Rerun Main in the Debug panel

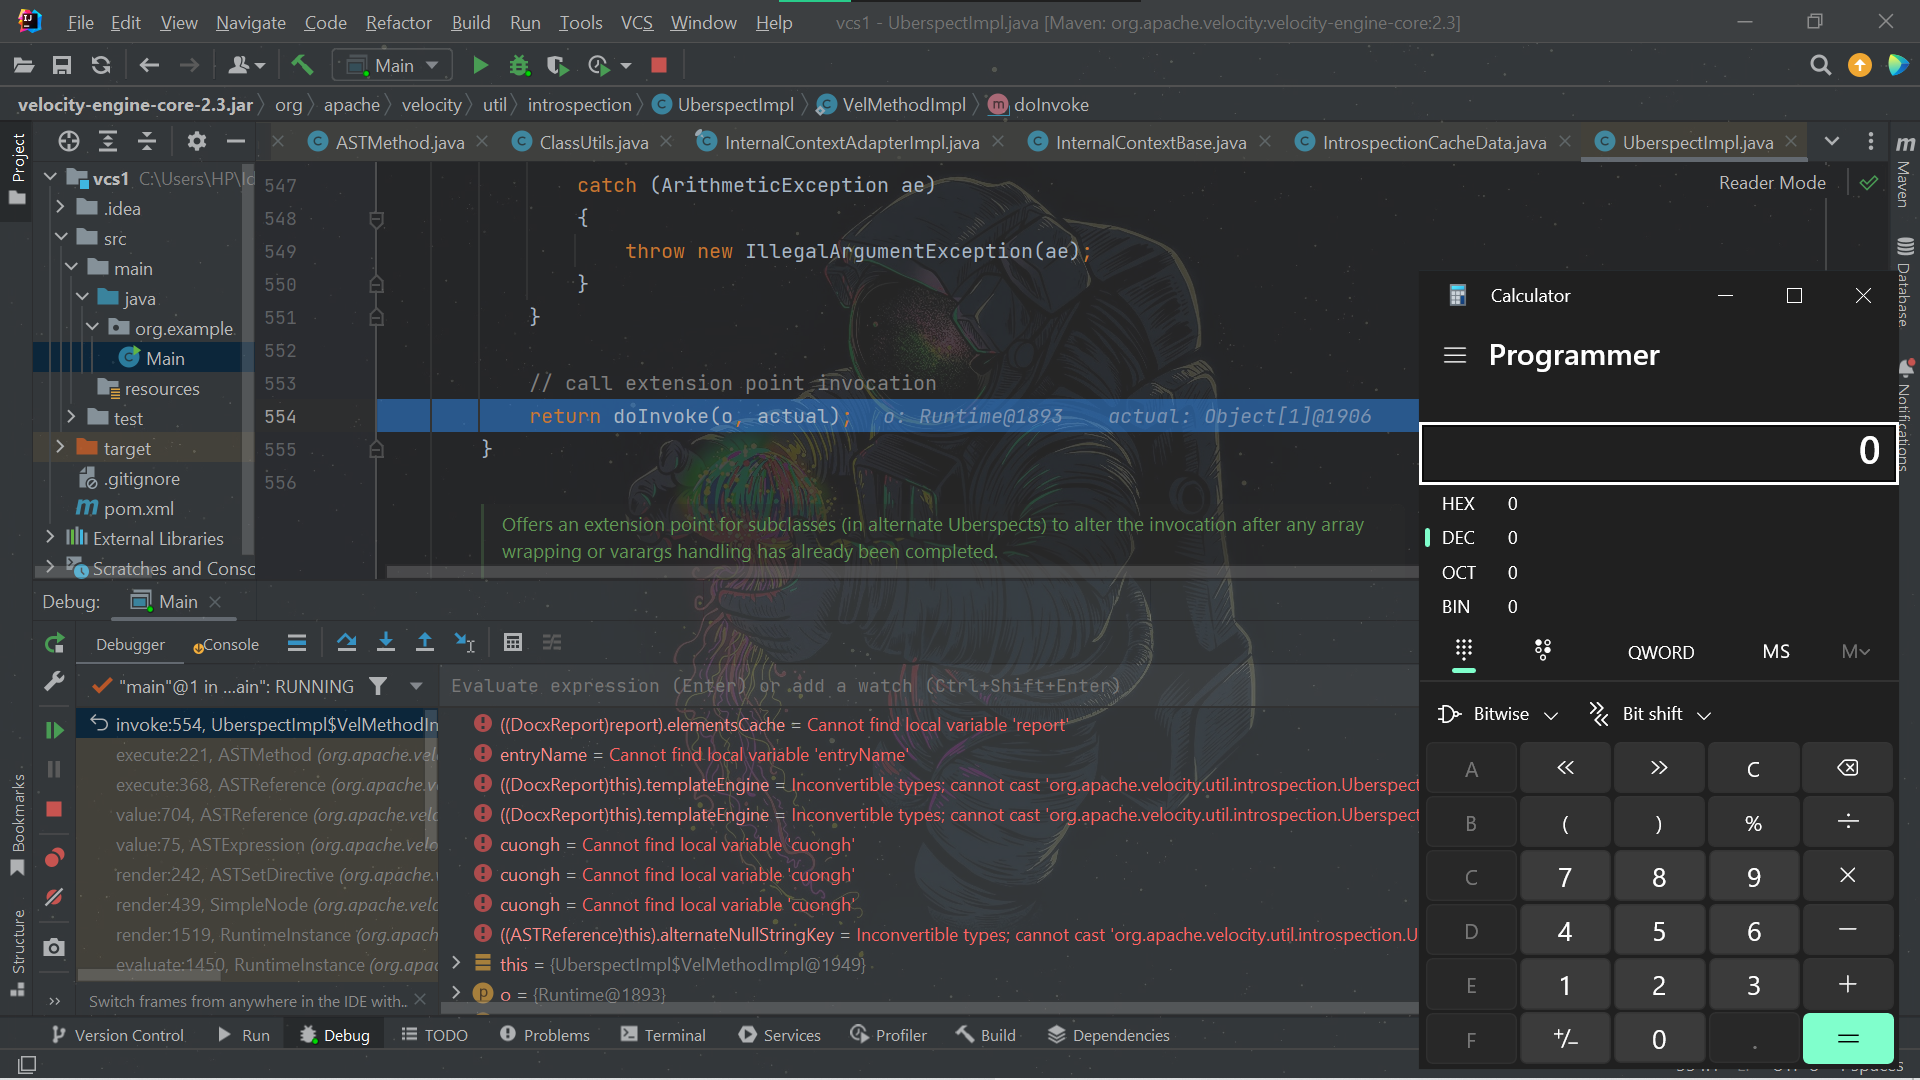[x=55, y=644]
